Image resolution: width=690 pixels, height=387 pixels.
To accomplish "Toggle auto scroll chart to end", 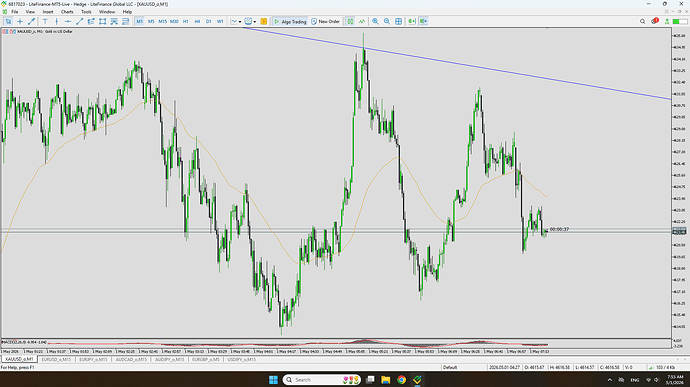I will [x=412, y=21].
